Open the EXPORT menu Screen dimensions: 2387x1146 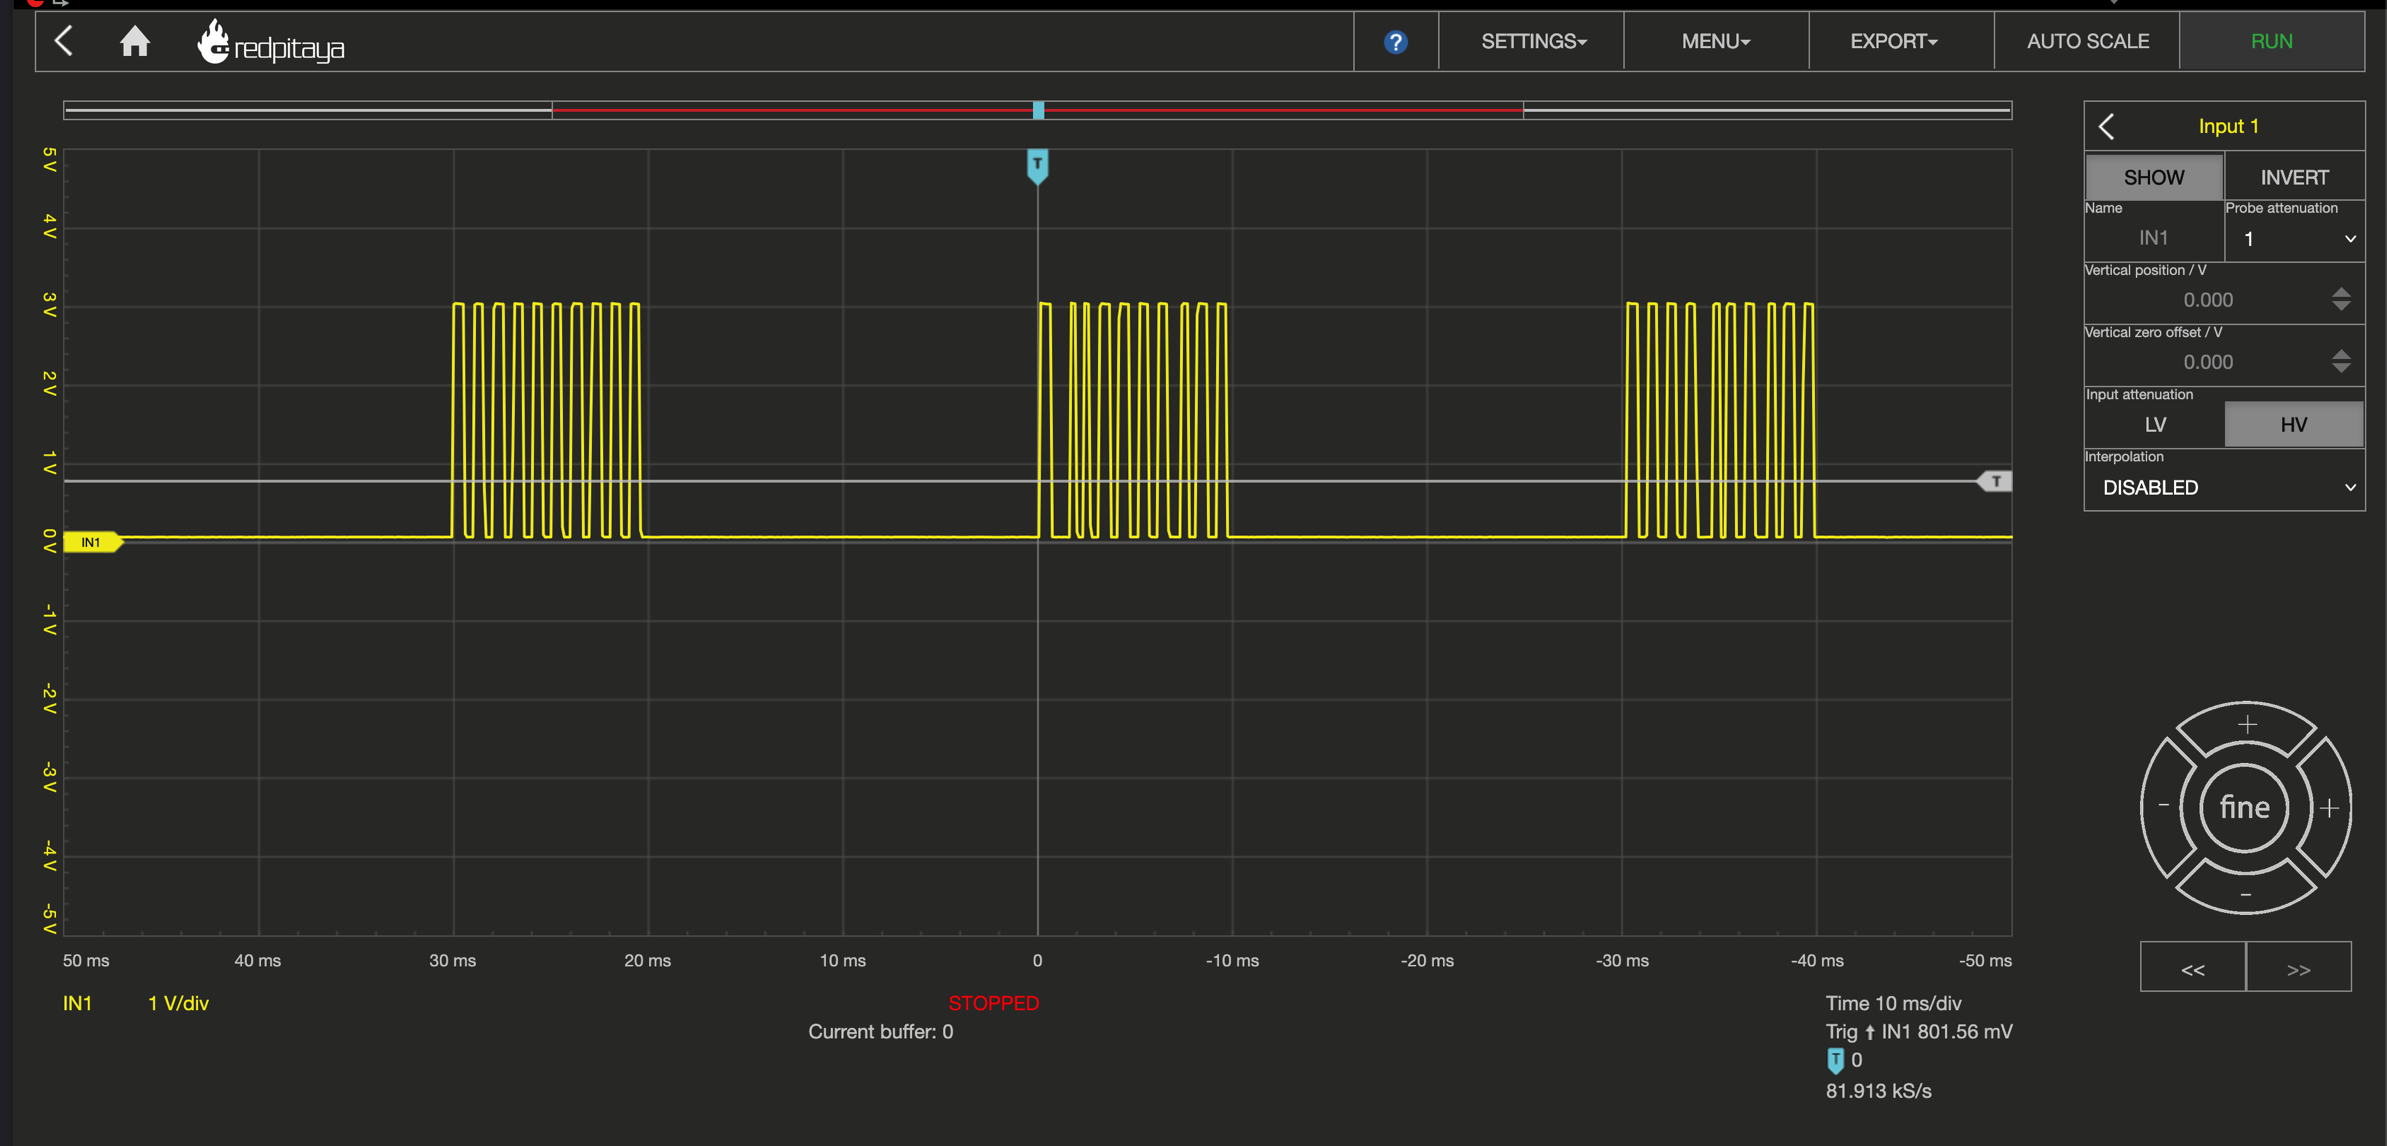[x=1893, y=42]
